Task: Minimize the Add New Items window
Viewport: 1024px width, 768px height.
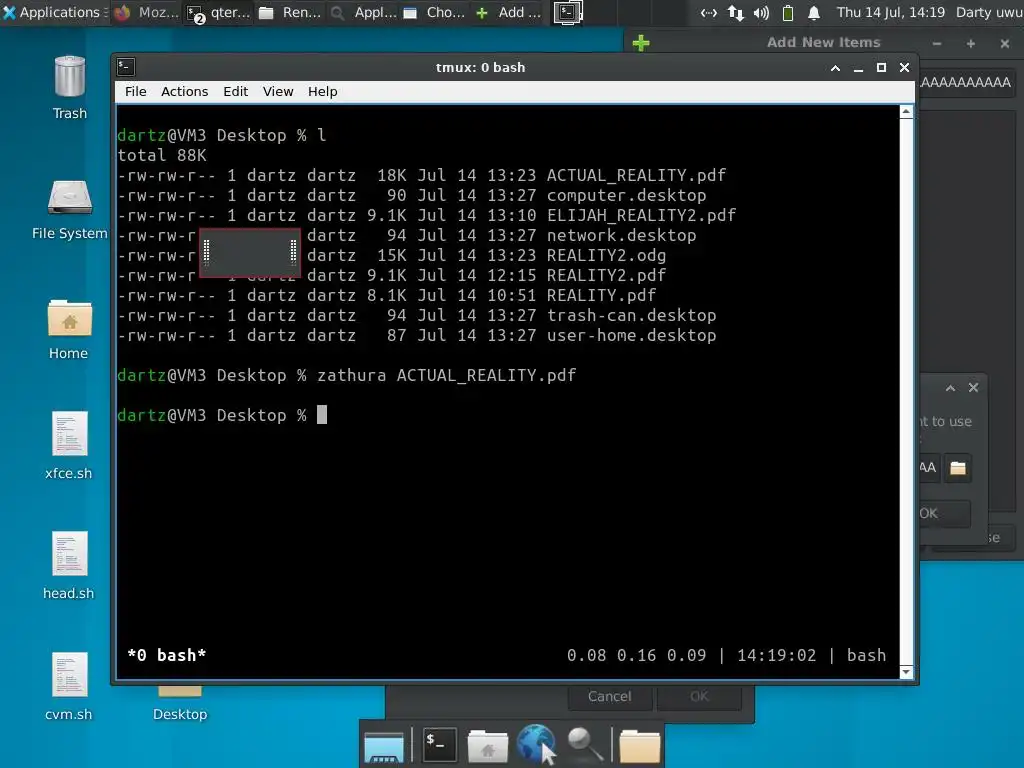Action: coord(937,44)
